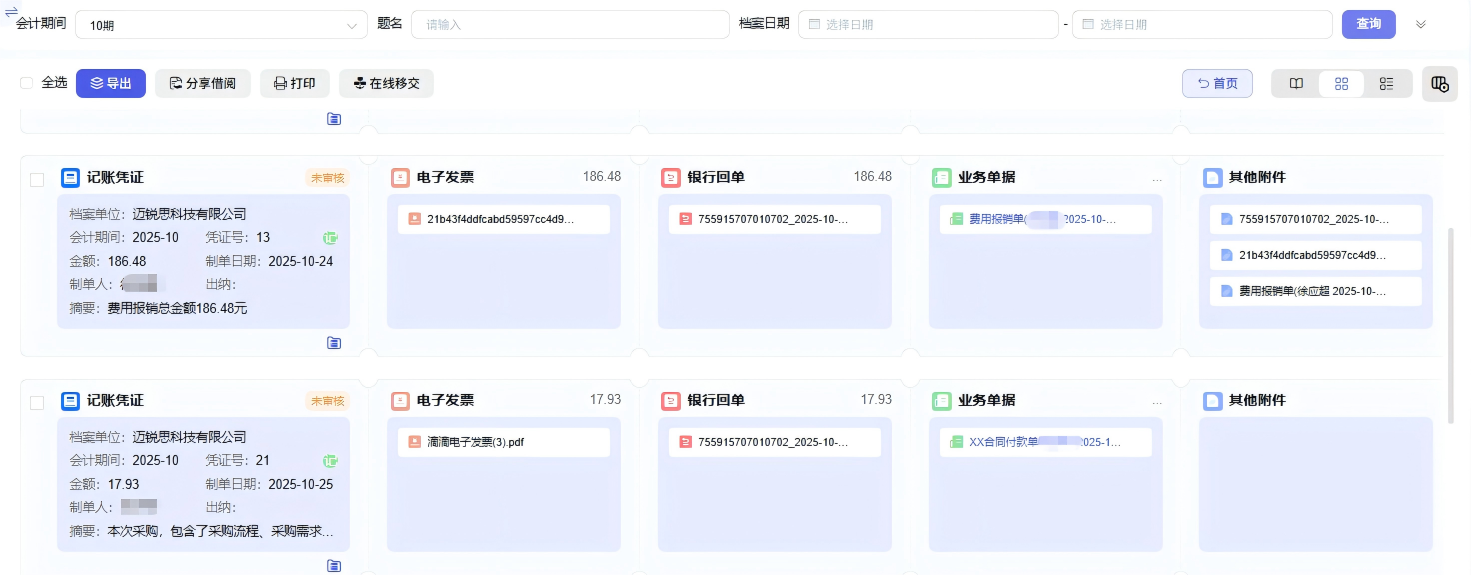1471x575 pixels.
Task: Click the green icon beside voucher number 21
Action: click(330, 461)
